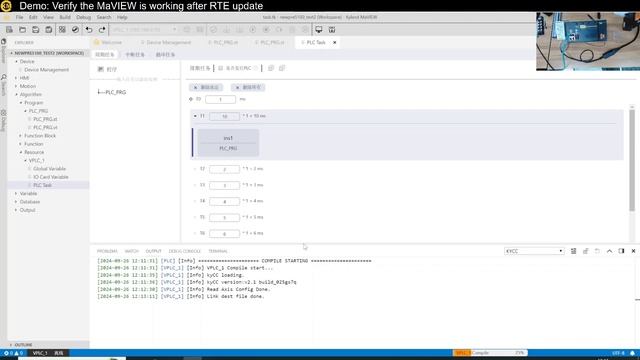
Task: Click the toolbar icon right of monitor icon
Action: tap(332, 30)
